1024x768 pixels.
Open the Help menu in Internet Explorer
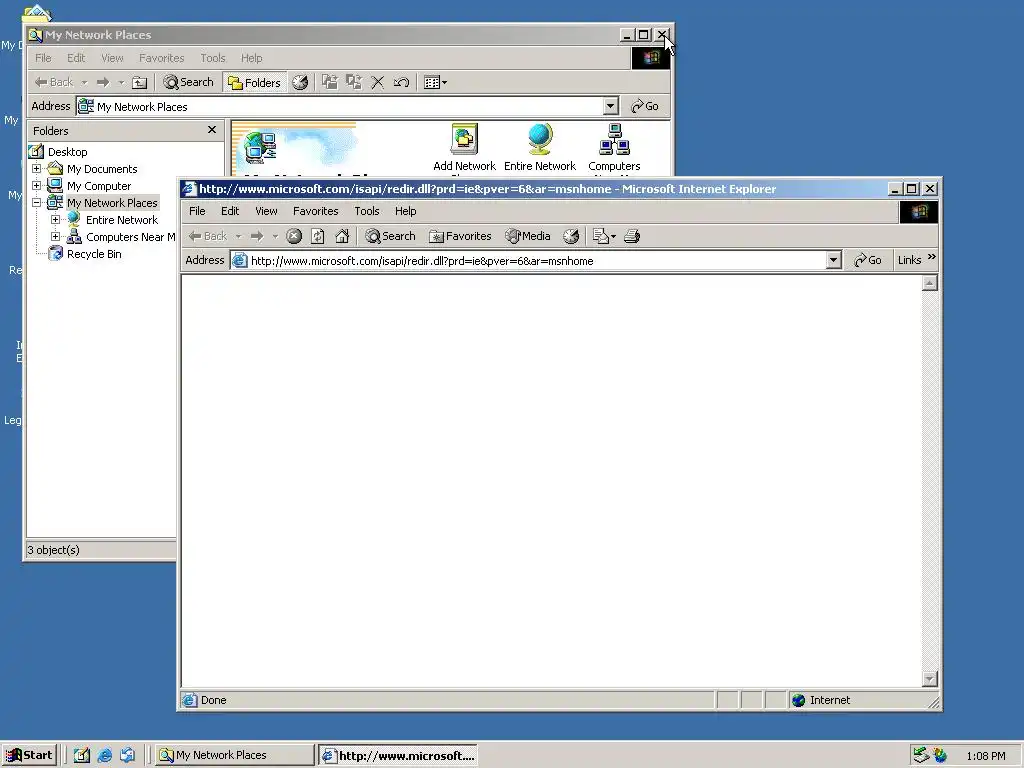click(x=406, y=212)
